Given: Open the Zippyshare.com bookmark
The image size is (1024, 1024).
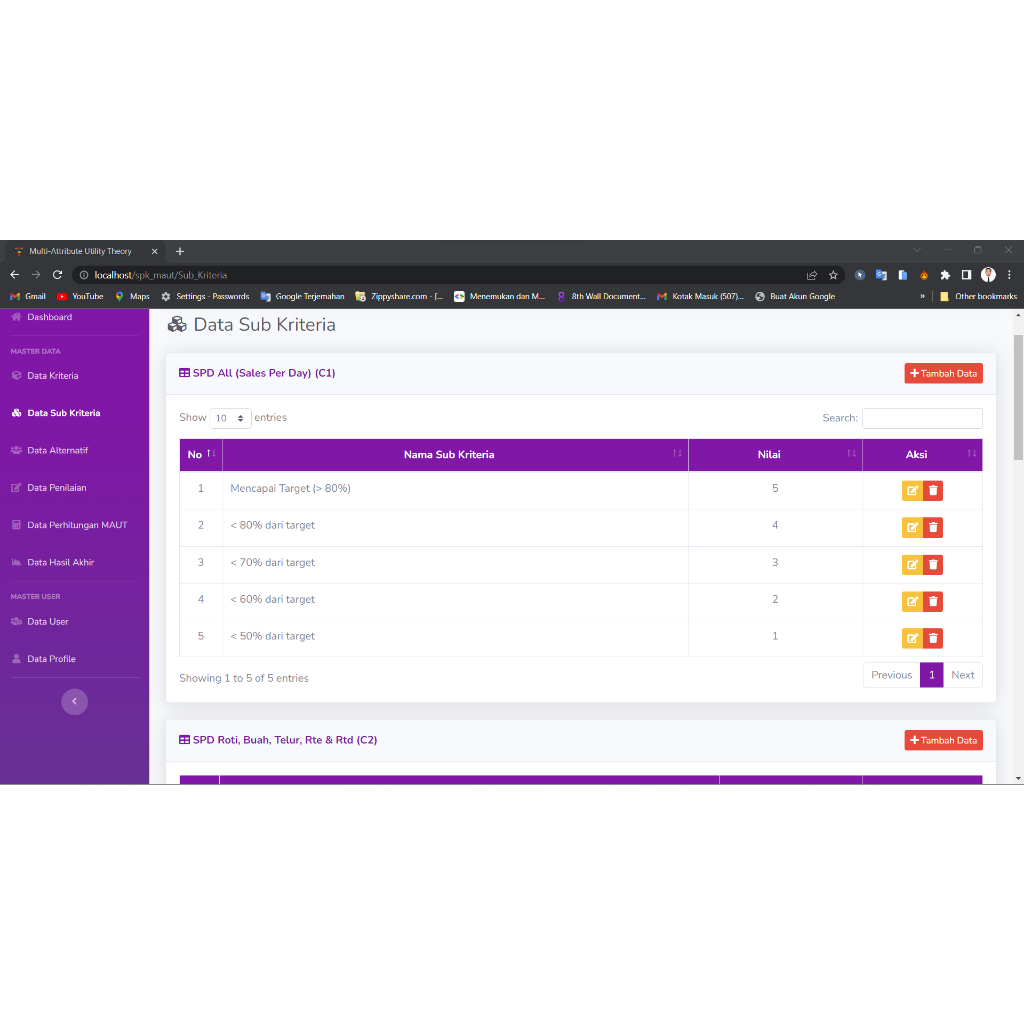Looking at the screenshot, I should coord(399,296).
